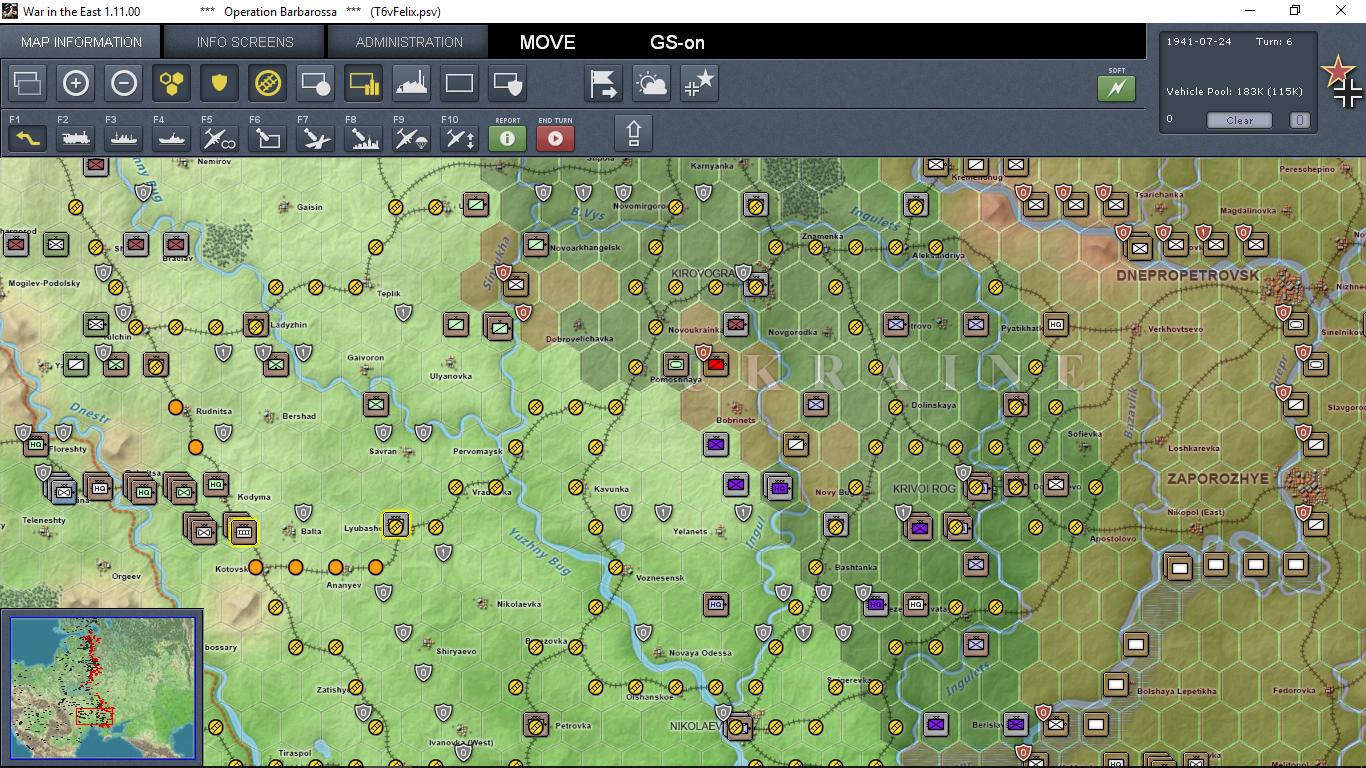Select F10 air transfer mode icon

coord(460,138)
